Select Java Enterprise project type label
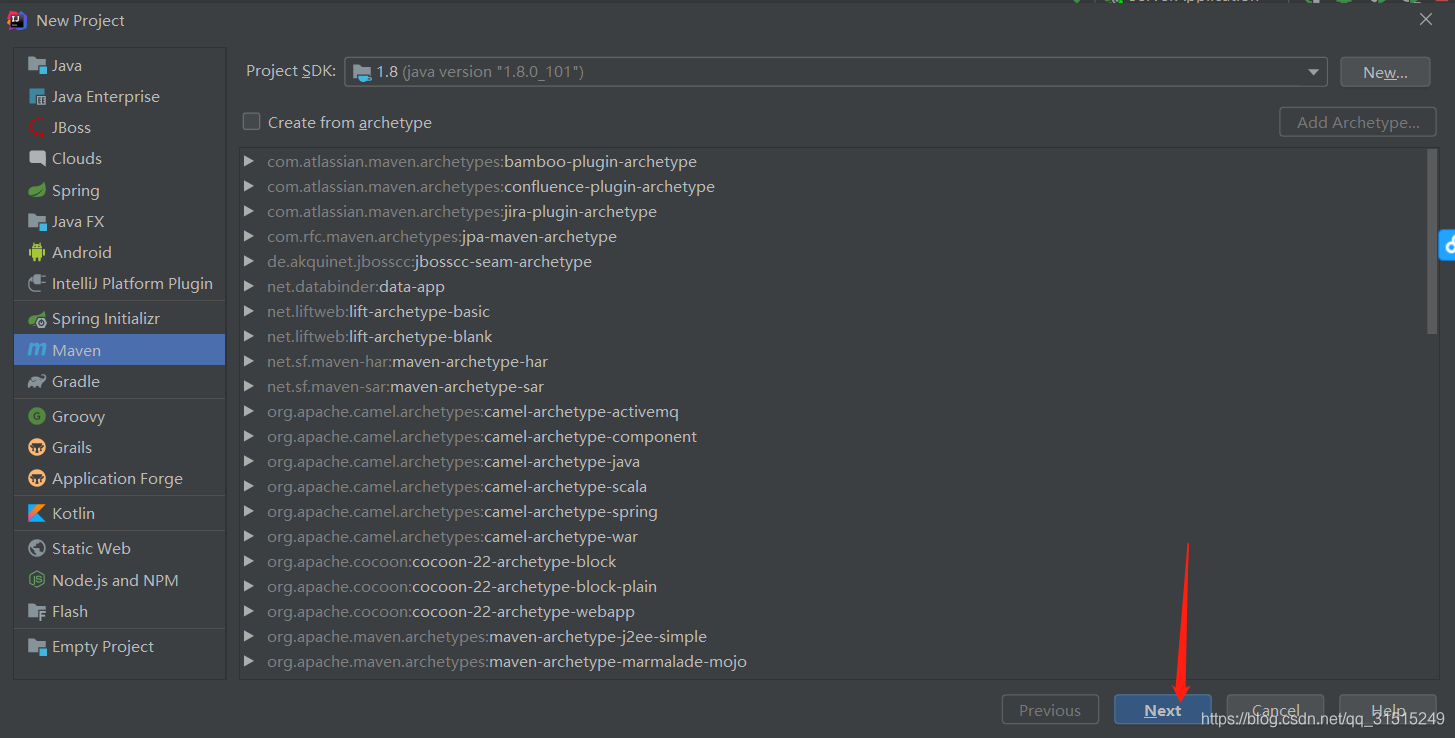The image size is (1455, 738). coord(106,97)
